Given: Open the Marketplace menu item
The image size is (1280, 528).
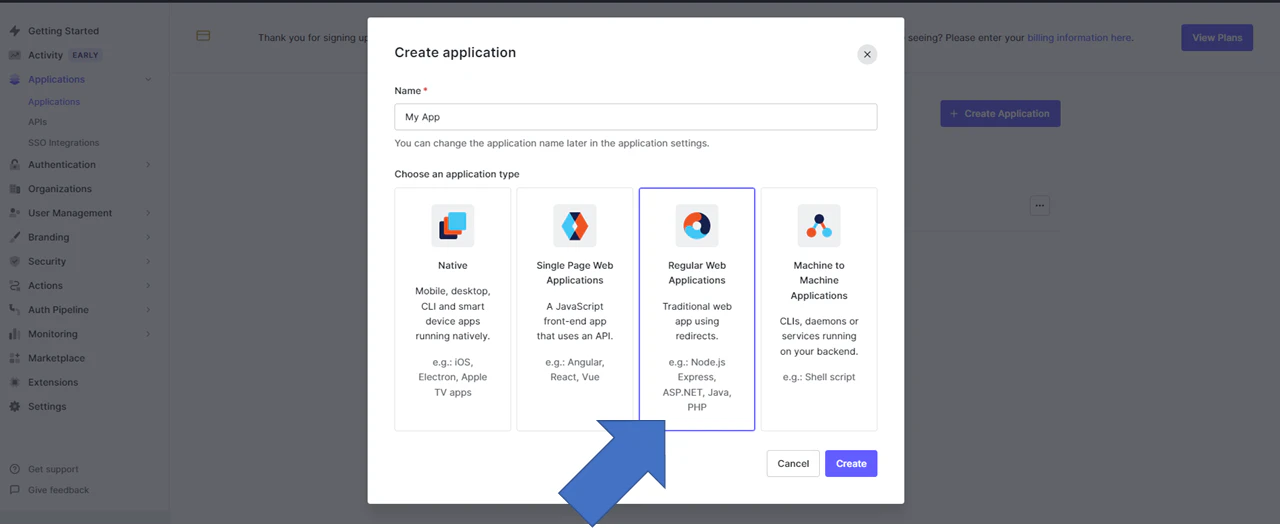Looking at the screenshot, I should pos(56,358).
